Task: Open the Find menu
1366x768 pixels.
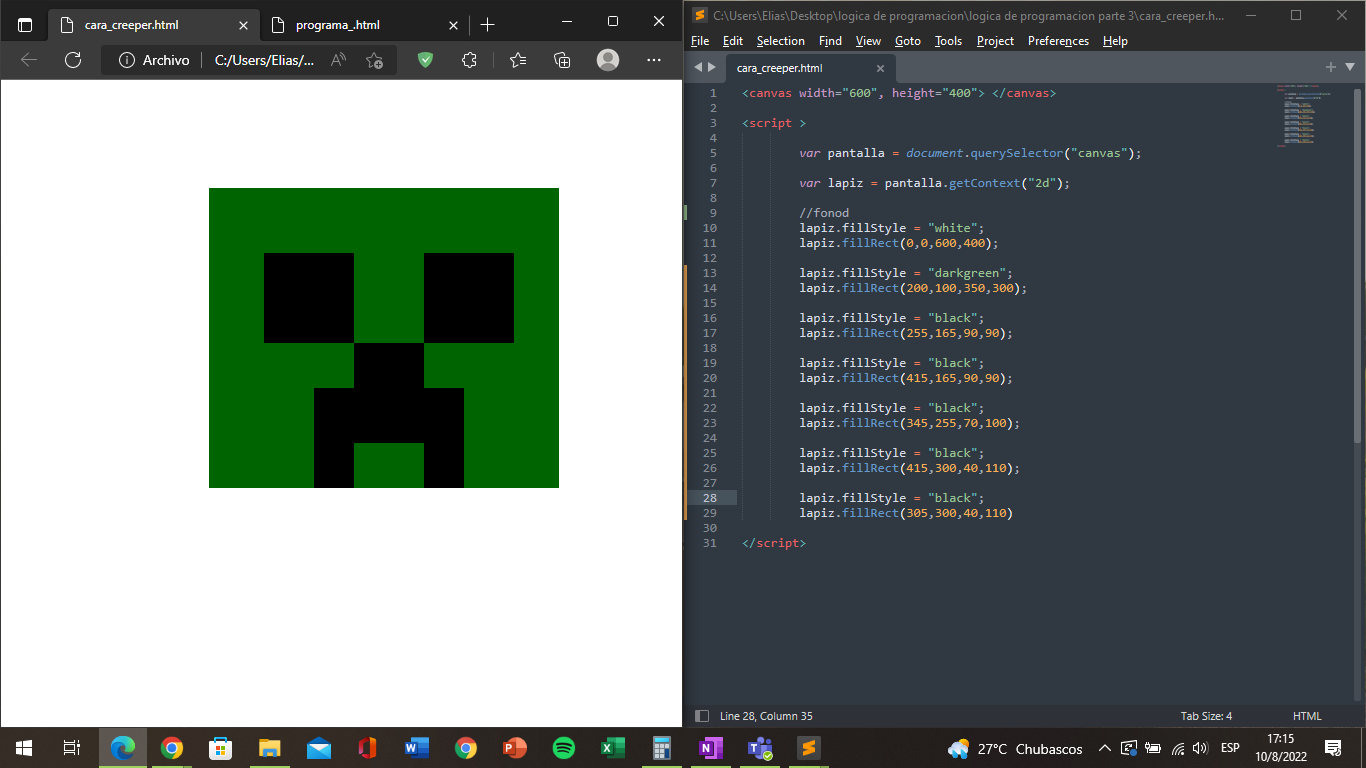Action: click(x=830, y=41)
